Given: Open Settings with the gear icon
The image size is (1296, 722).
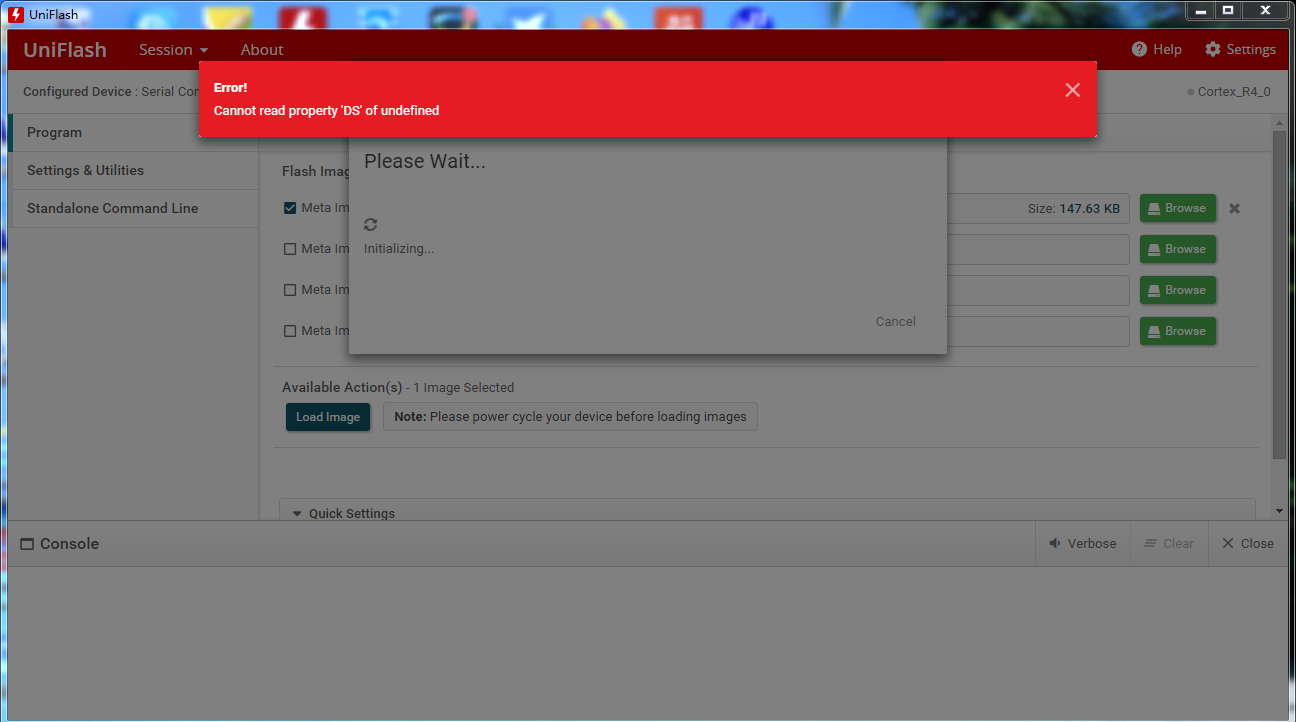Looking at the screenshot, I should (1240, 49).
